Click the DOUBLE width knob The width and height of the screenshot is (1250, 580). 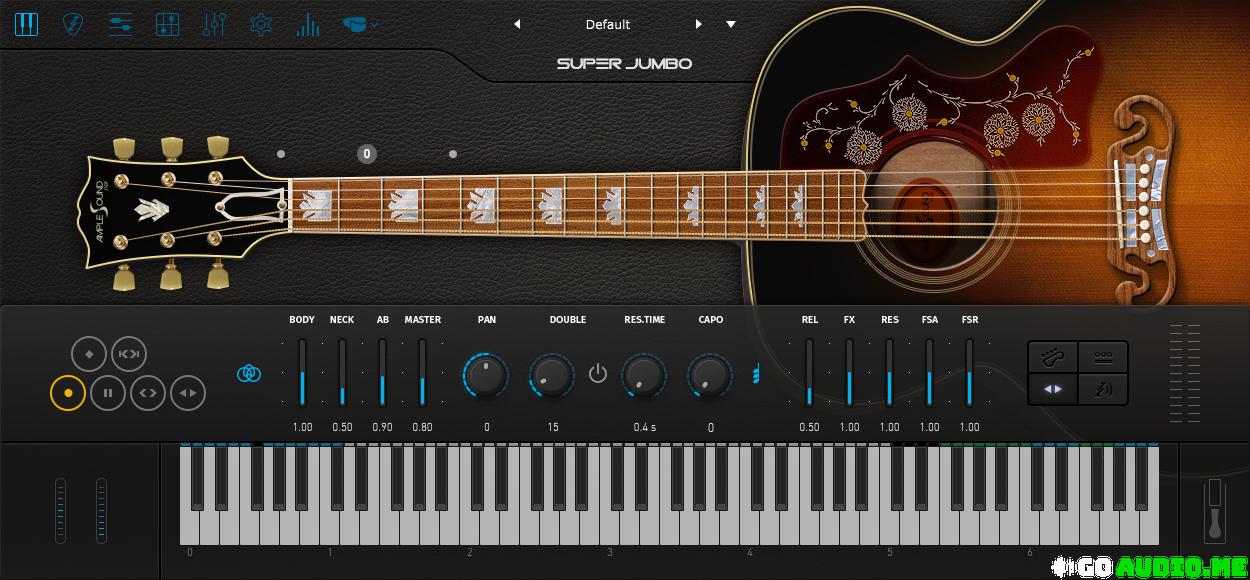[x=552, y=376]
